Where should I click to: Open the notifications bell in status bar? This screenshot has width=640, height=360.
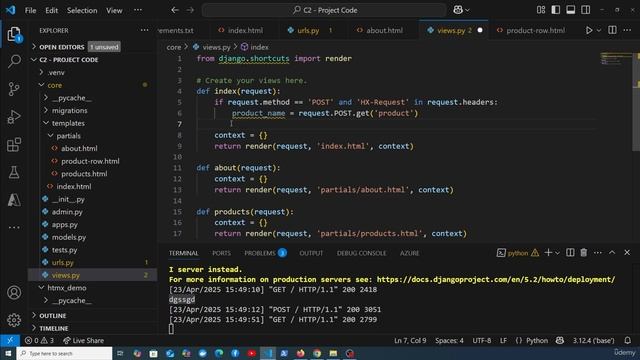click(x=627, y=340)
